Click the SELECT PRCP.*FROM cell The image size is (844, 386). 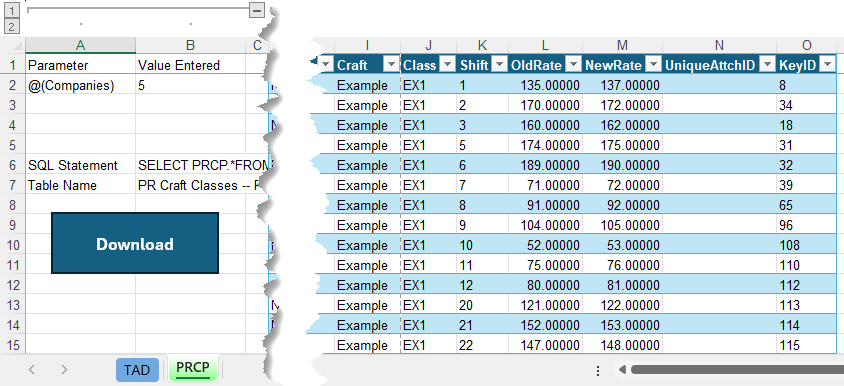pyautogui.click(x=190, y=165)
